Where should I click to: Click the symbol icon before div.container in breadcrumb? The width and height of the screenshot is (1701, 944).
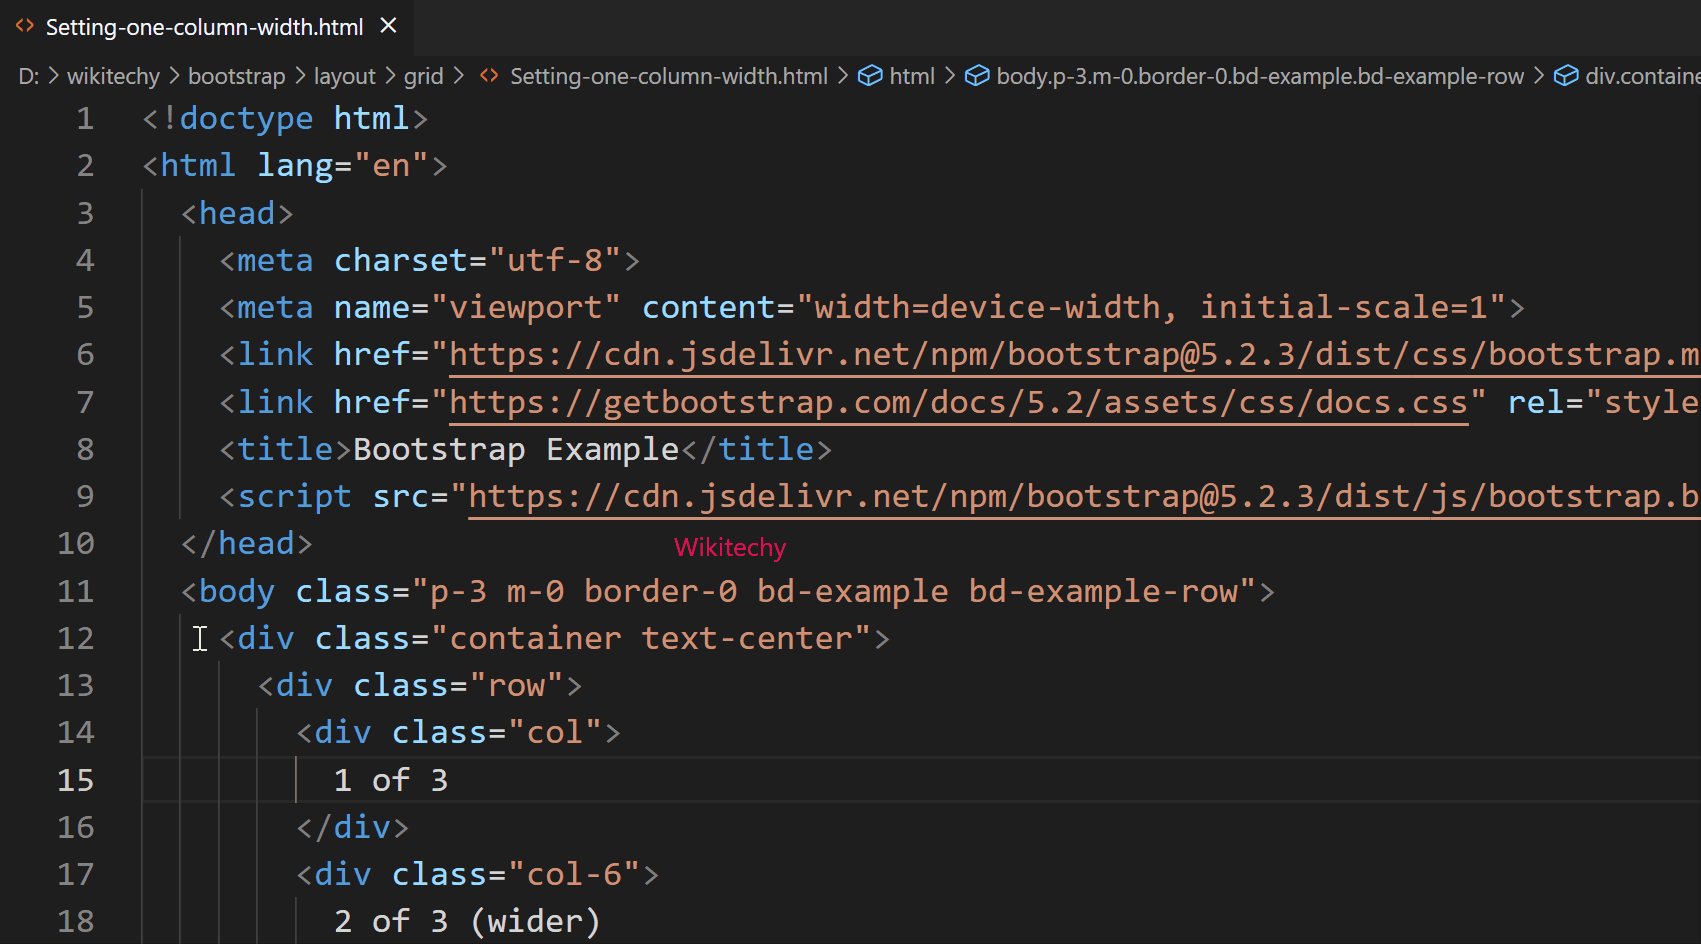[x=1566, y=75]
